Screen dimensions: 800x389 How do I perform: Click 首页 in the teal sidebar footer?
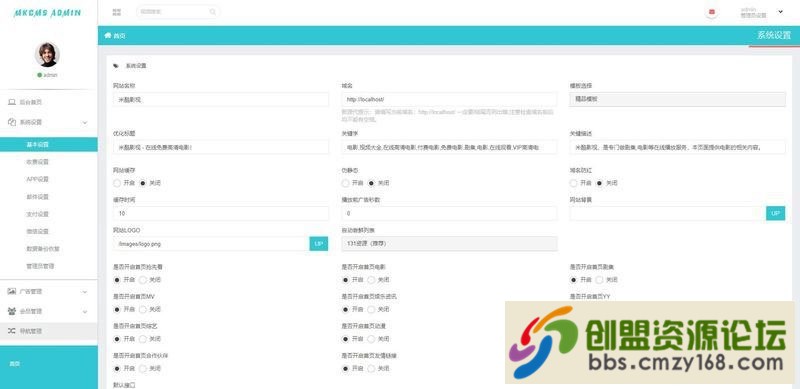coord(15,364)
